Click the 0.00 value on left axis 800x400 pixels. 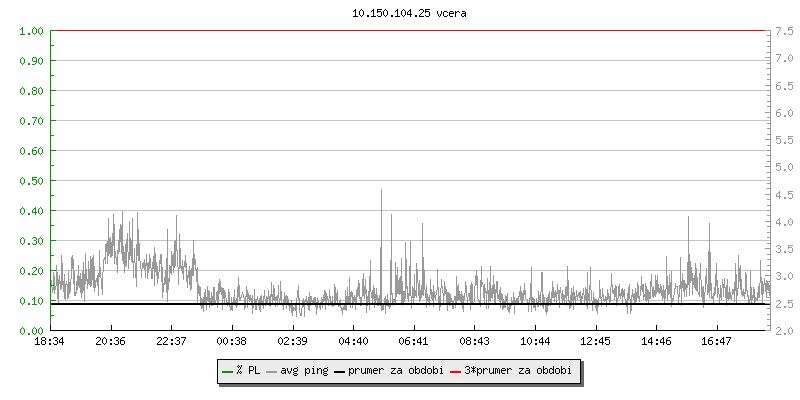point(31,331)
